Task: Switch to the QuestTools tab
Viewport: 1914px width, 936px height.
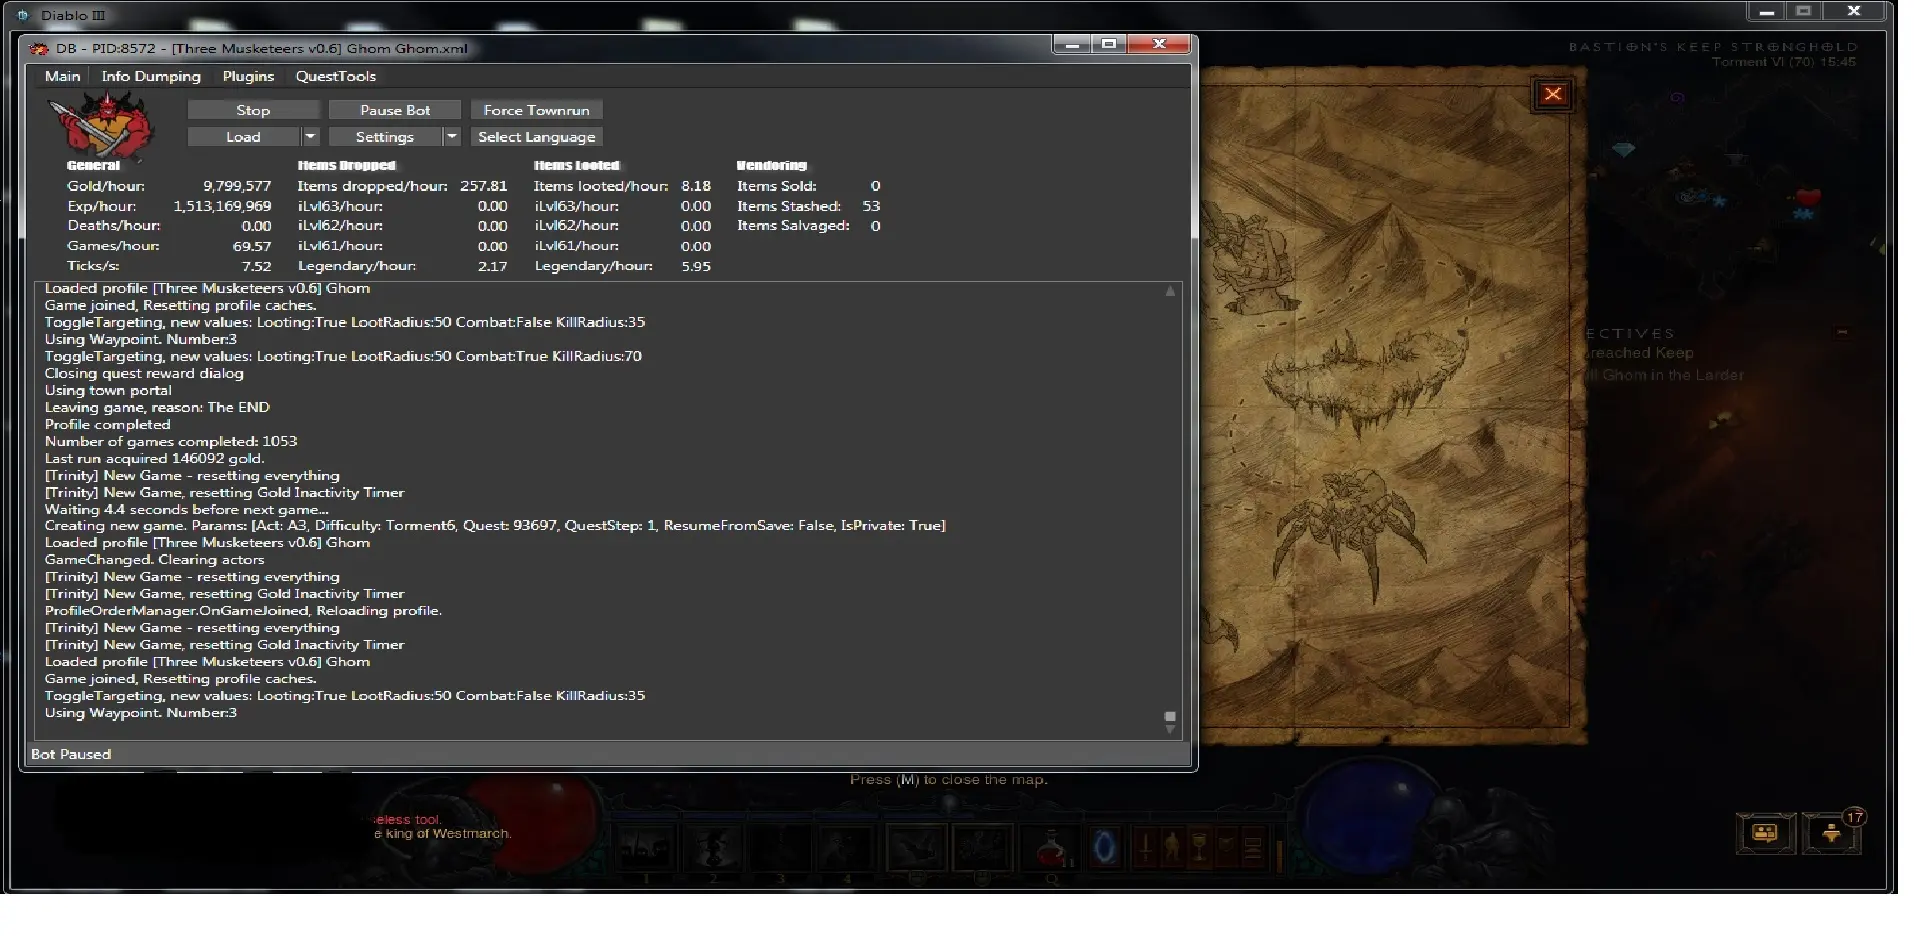Action: pos(336,76)
